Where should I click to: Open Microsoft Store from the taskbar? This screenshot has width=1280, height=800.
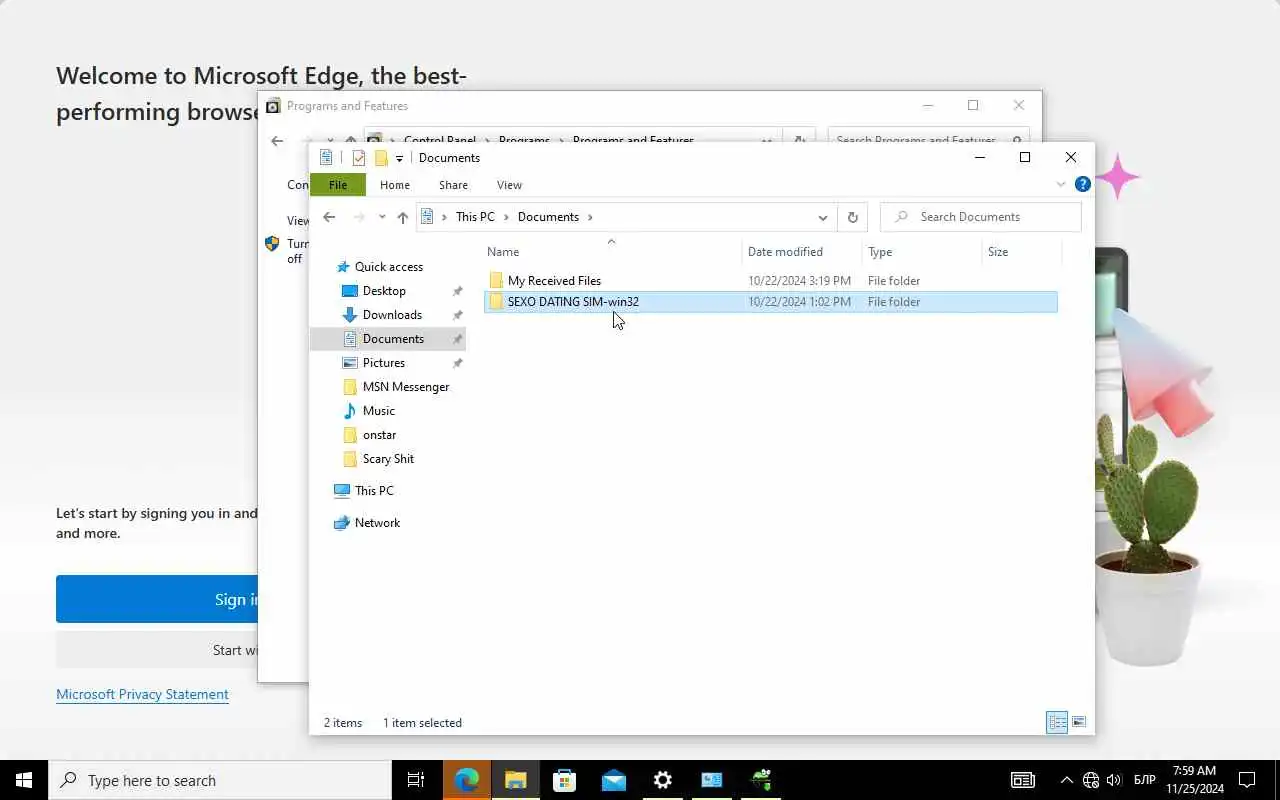[564, 780]
